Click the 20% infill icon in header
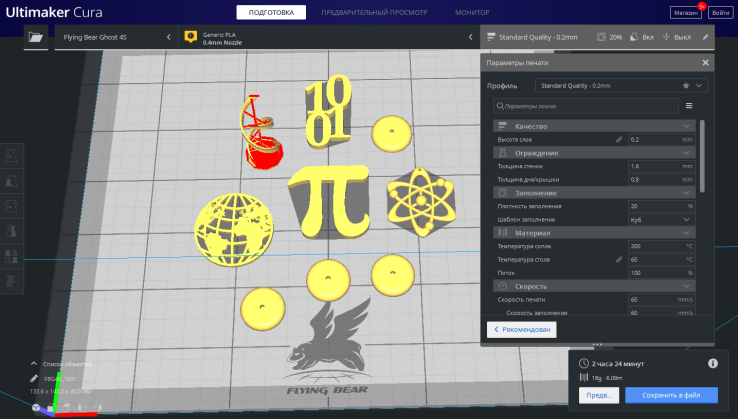The width and height of the screenshot is (738, 419). tap(600, 37)
